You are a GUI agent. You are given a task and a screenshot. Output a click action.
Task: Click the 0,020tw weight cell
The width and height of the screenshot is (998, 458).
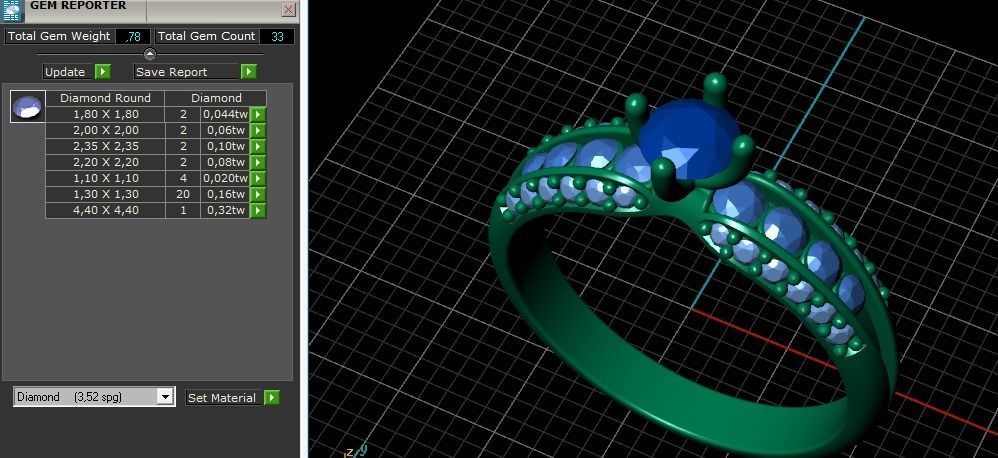(225, 178)
